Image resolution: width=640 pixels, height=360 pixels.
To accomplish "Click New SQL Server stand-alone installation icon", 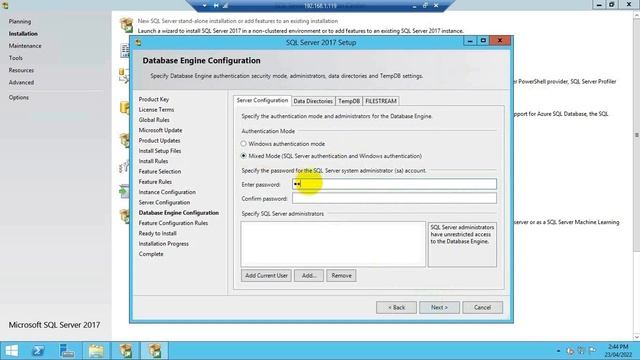I will tap(126, 25).
